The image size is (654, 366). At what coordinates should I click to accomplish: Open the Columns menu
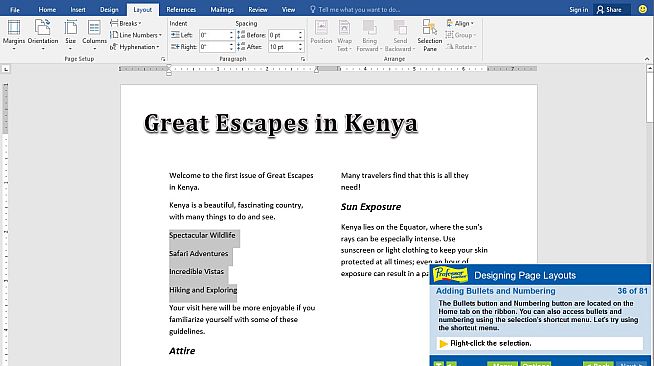(x=94, y=35)
